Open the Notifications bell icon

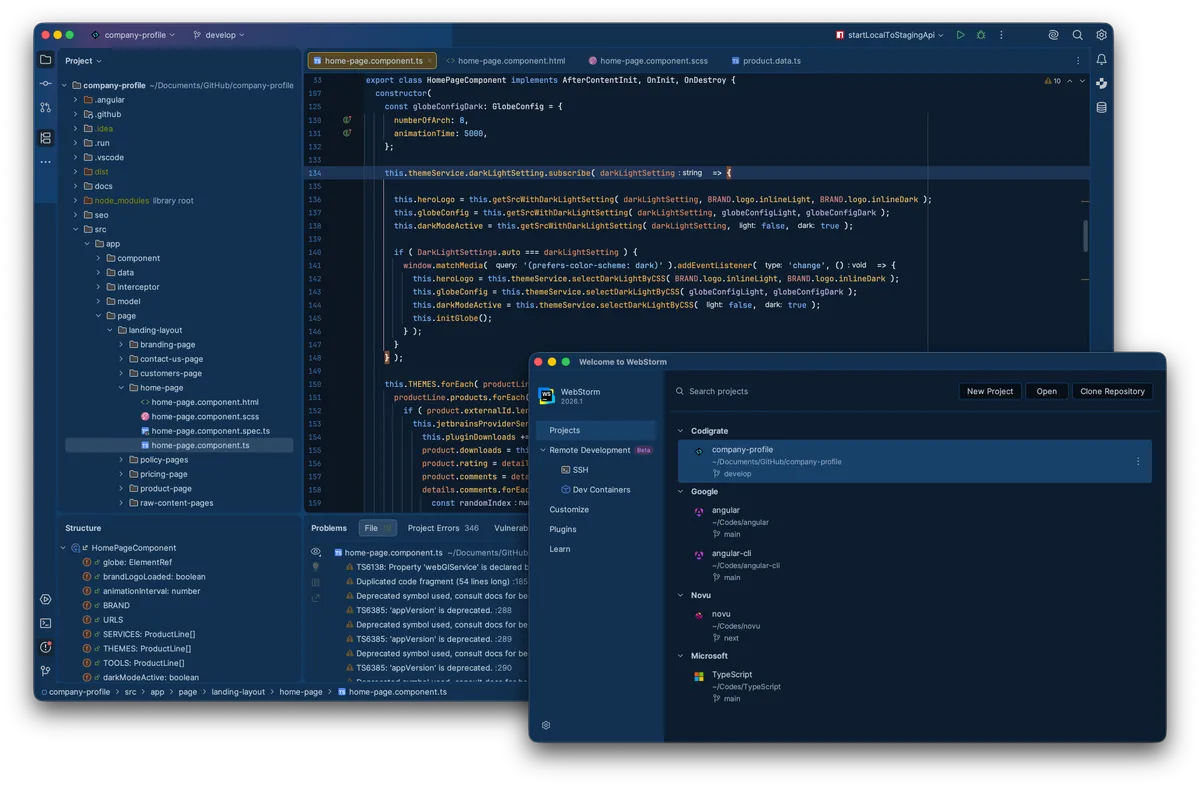(1101, 60)
